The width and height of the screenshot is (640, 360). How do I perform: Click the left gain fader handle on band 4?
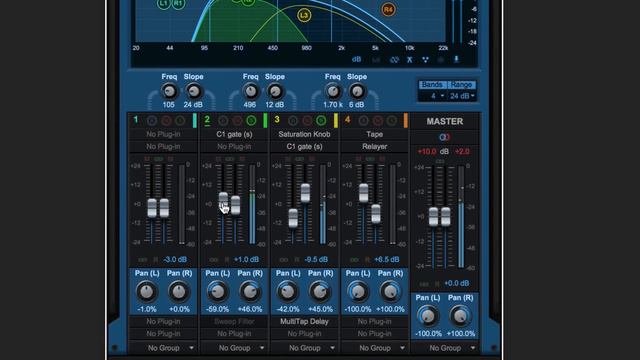pyautogui.click(x=363, y=193)
